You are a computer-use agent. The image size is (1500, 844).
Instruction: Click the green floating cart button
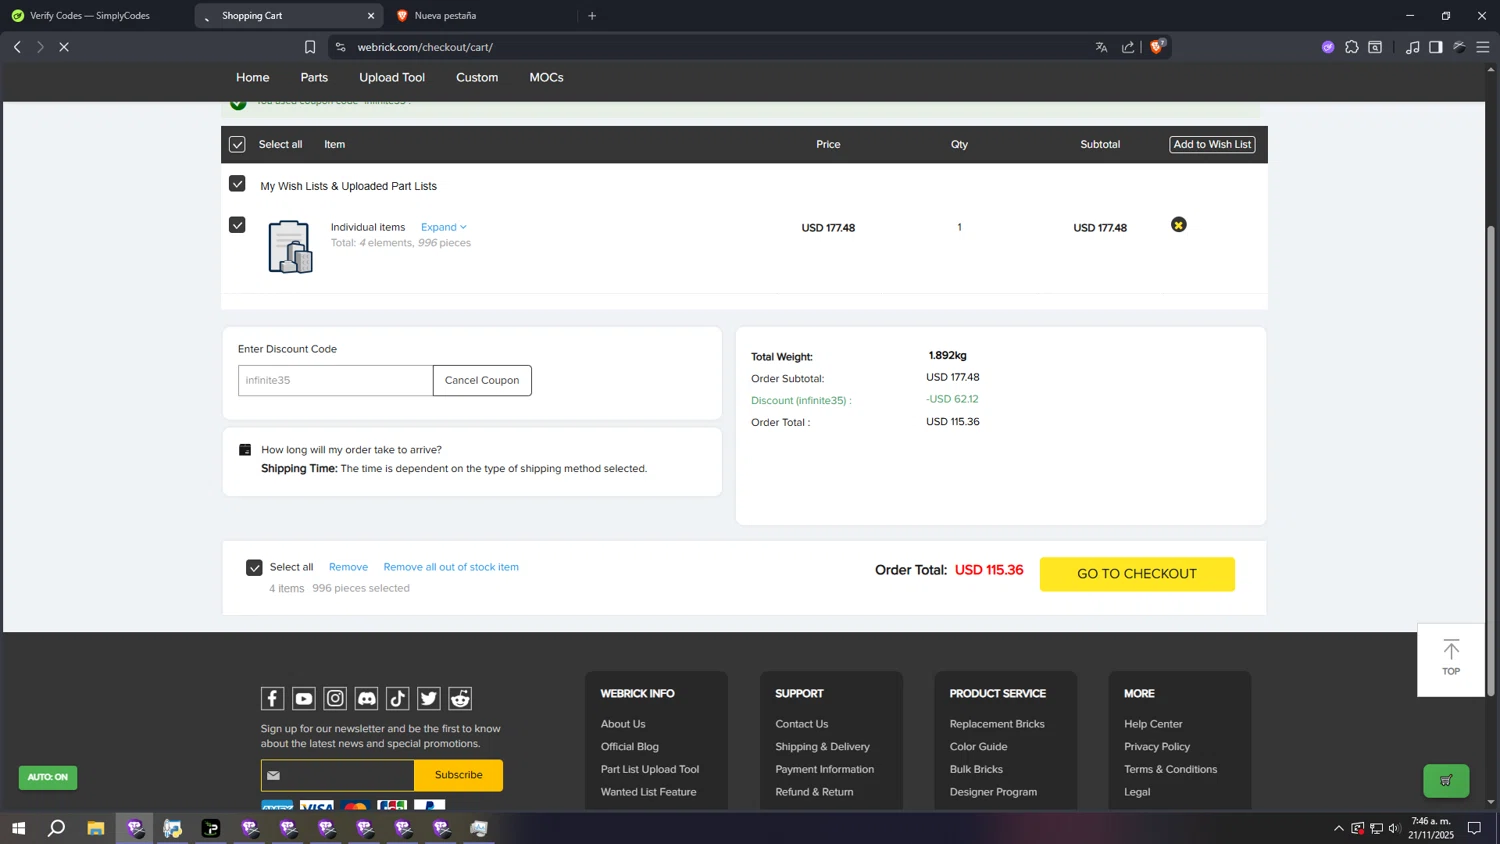coord(1446,780)
